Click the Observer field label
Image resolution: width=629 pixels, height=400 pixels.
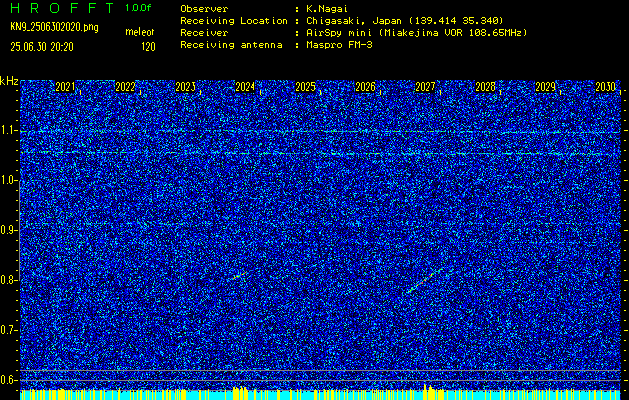point(204,9)
